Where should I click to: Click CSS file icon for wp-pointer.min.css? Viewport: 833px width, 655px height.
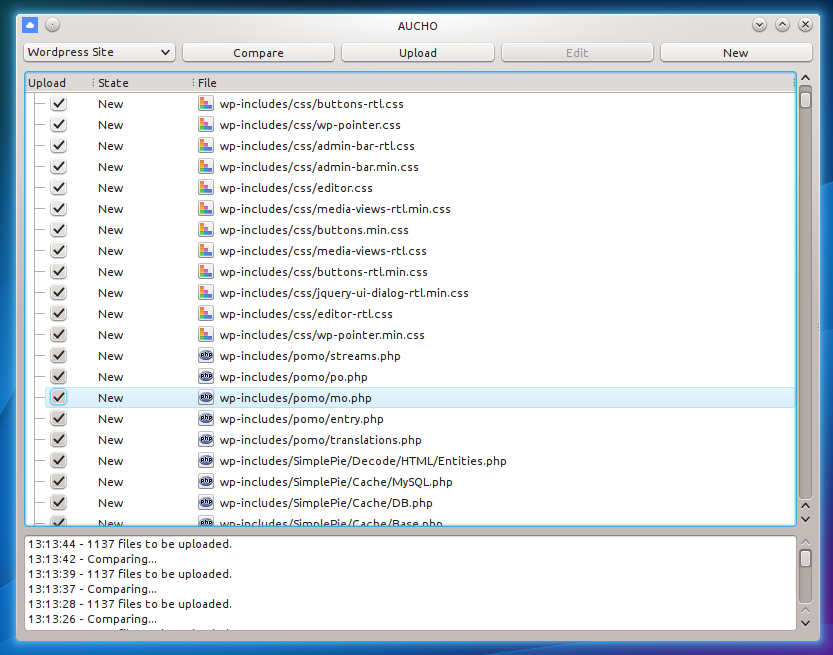206,334
